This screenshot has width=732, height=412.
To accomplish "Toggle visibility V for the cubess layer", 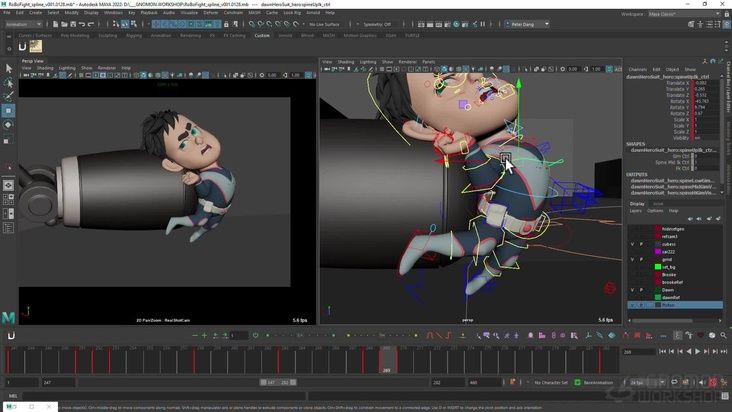I will tap(633, 244).
